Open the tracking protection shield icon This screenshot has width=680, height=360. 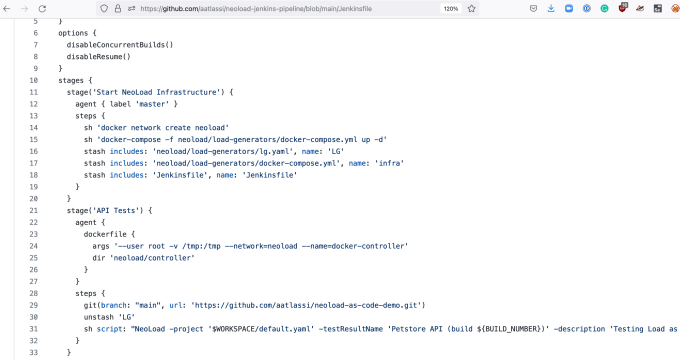tap(104, 9)
